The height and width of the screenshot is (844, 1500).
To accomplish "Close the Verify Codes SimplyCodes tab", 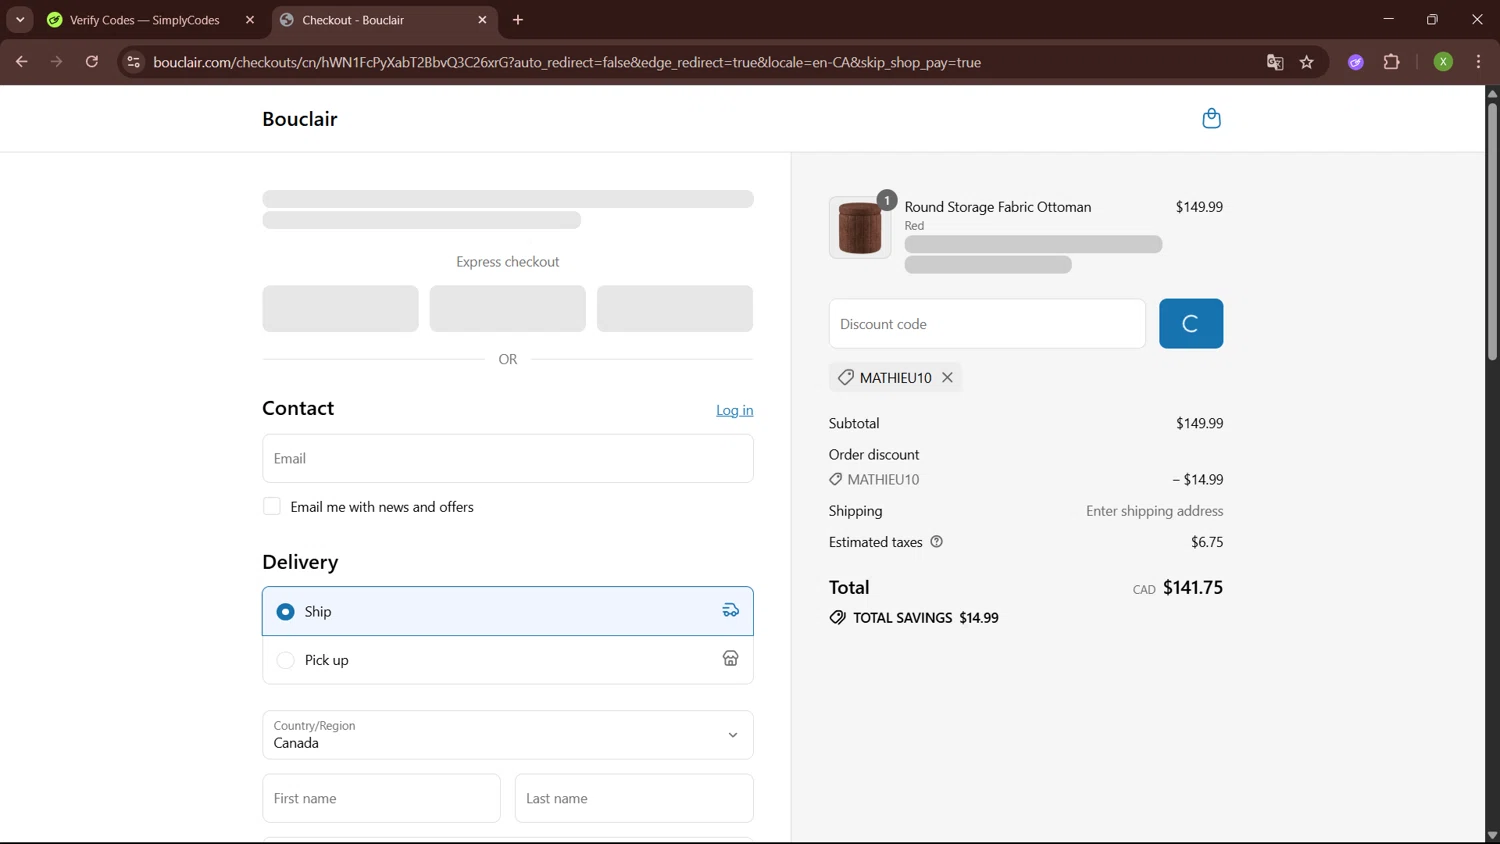I will pos(250,20).
